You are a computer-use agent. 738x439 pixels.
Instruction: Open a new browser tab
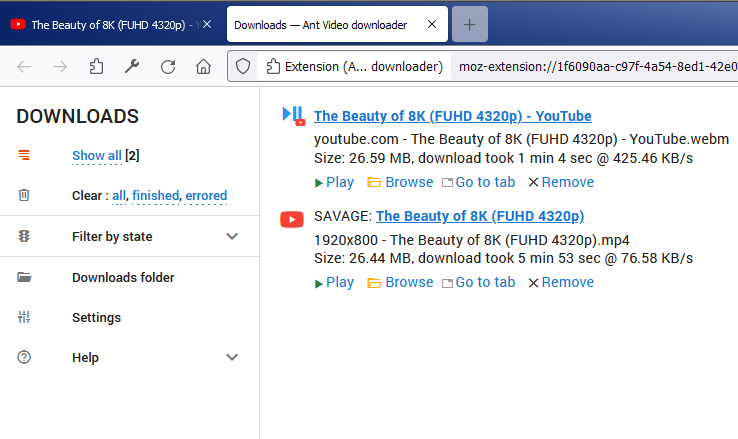469,24
